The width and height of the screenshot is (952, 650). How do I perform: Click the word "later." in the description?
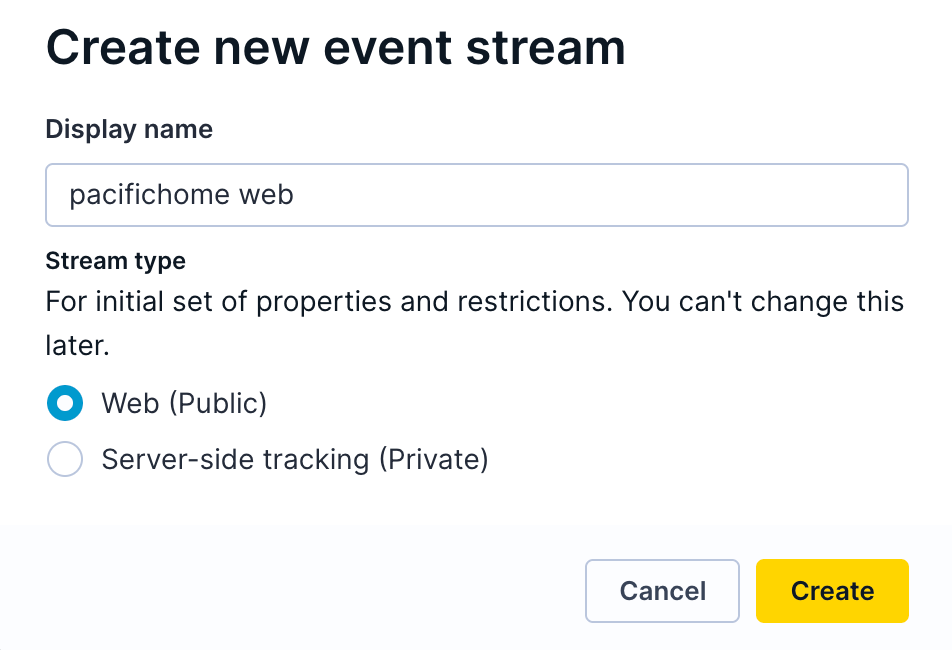(77, 345)
